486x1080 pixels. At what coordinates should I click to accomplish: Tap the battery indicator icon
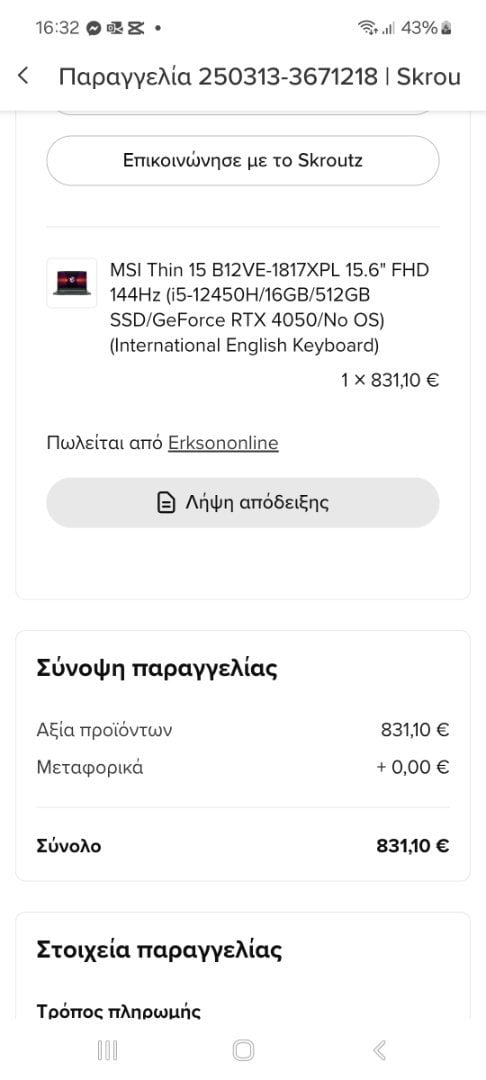[447, 28]
